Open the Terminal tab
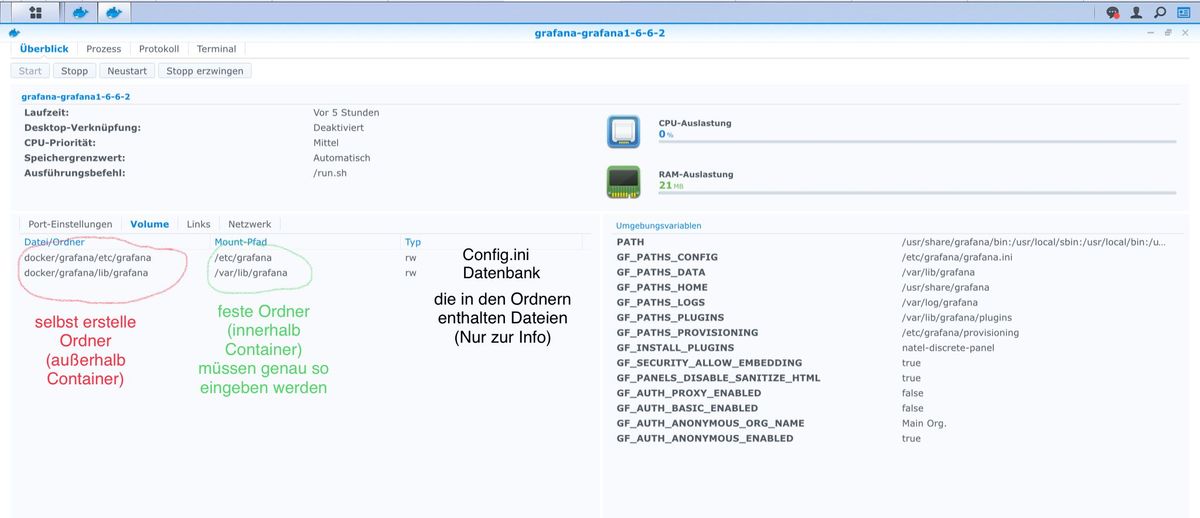1200x518 pixels. 216,48
